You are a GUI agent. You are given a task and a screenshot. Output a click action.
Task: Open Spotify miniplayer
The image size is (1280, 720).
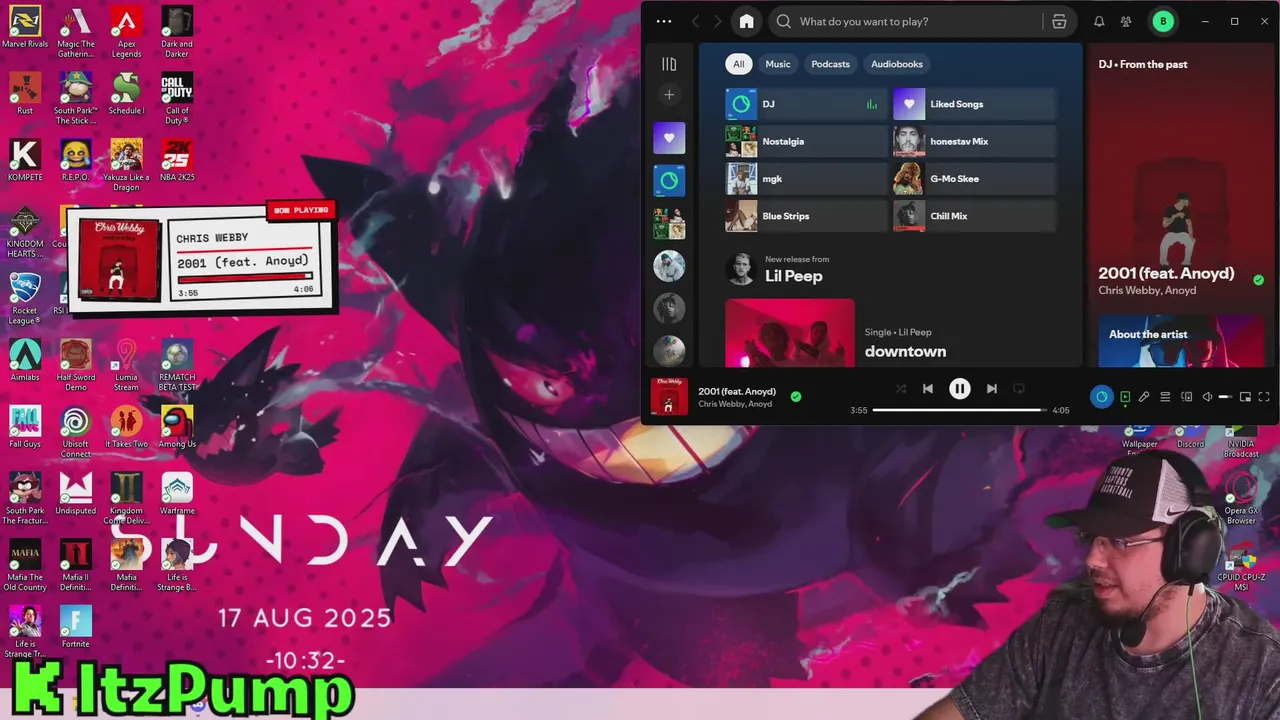[1245, 397]
